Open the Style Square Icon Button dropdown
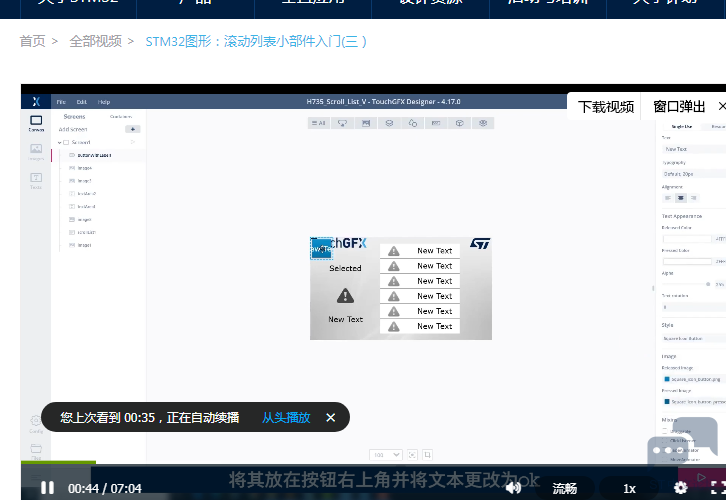This screenshot has height=500, width=726. pyautogui.click(x=694, y=338)
